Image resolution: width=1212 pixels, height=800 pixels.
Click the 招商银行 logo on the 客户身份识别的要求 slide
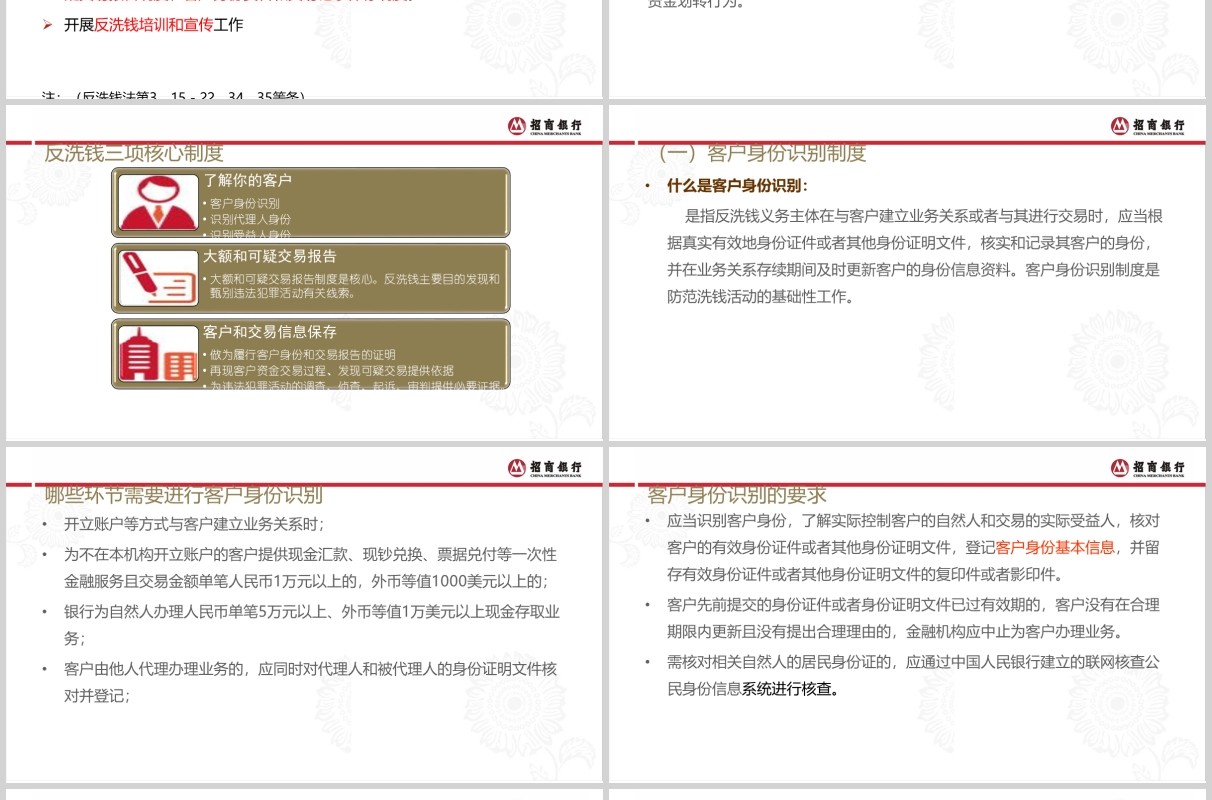tap(1148, 467)
